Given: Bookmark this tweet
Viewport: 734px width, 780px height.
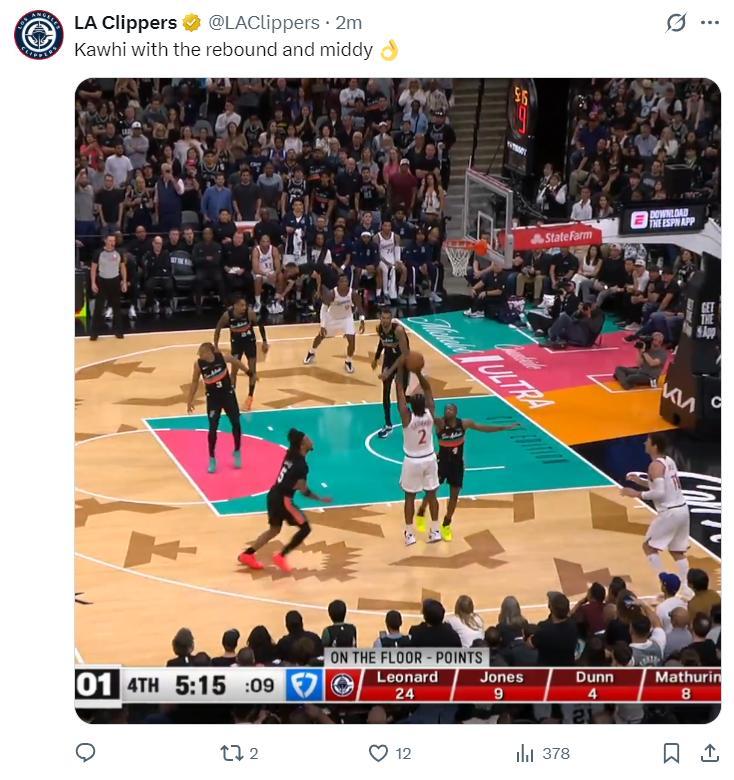Looking at the screenshot, I should 671,753.
